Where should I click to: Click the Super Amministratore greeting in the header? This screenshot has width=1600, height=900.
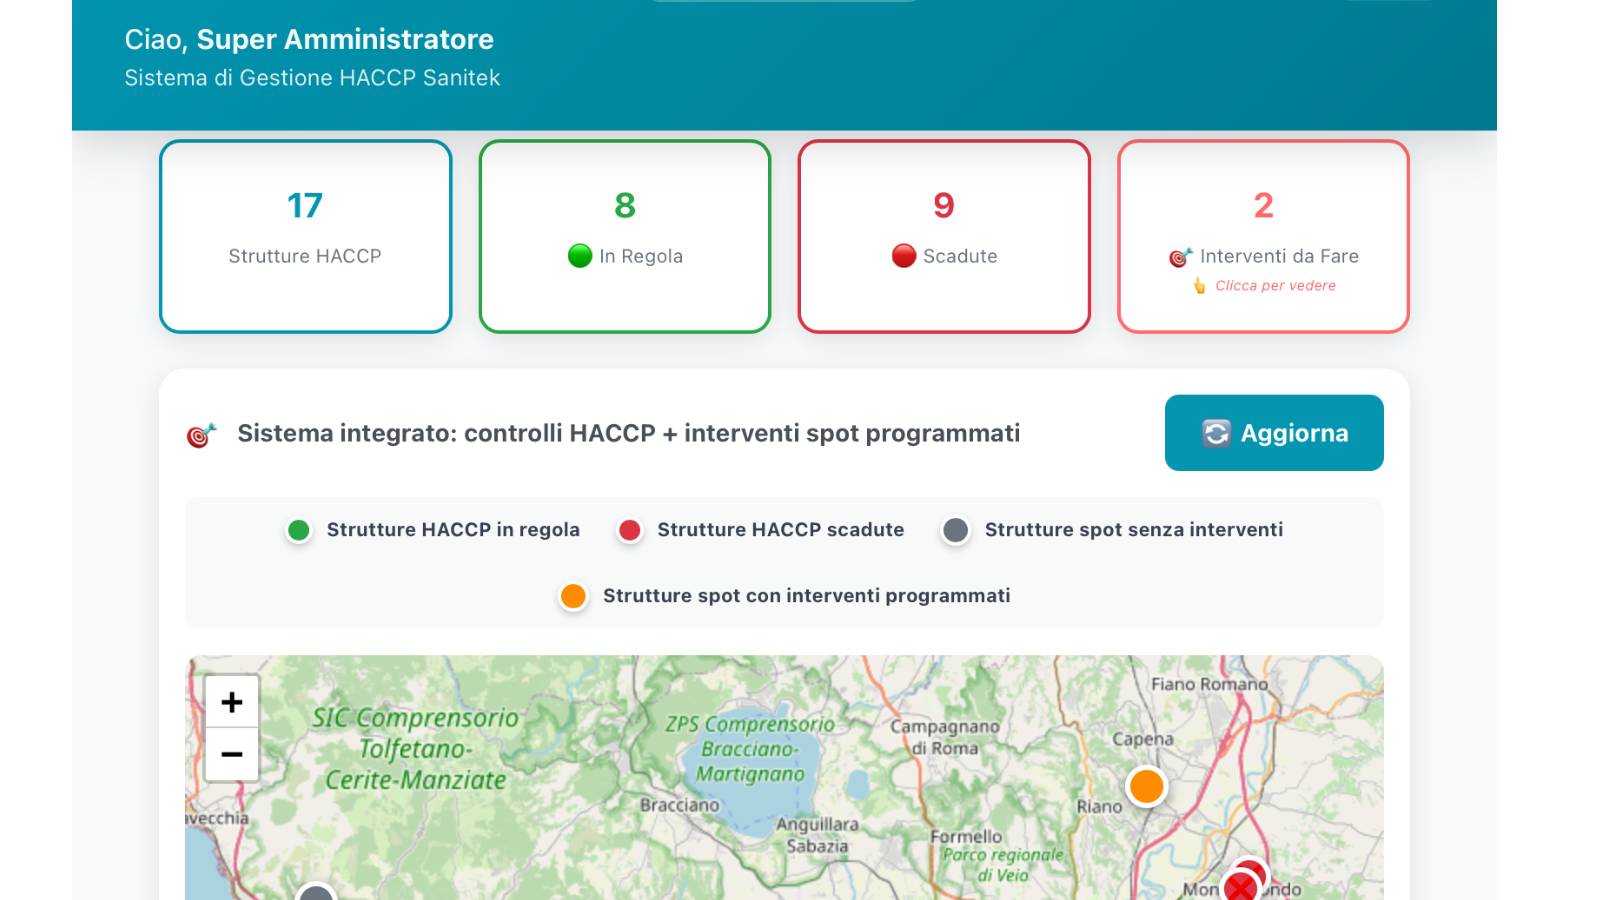pyautogui.click(x=343, y=39)
